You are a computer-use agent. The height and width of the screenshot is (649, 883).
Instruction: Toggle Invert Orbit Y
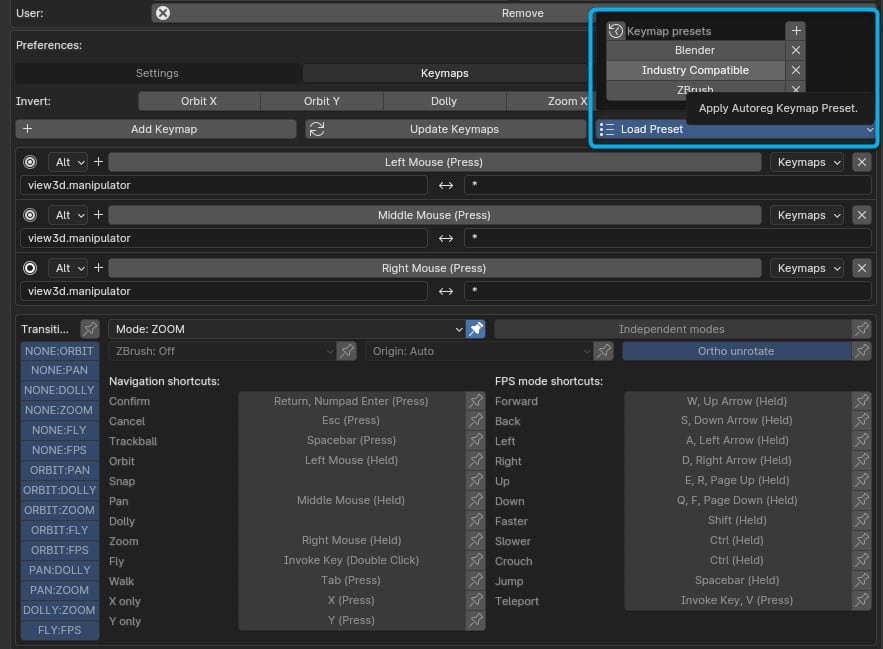coord(322,101)
